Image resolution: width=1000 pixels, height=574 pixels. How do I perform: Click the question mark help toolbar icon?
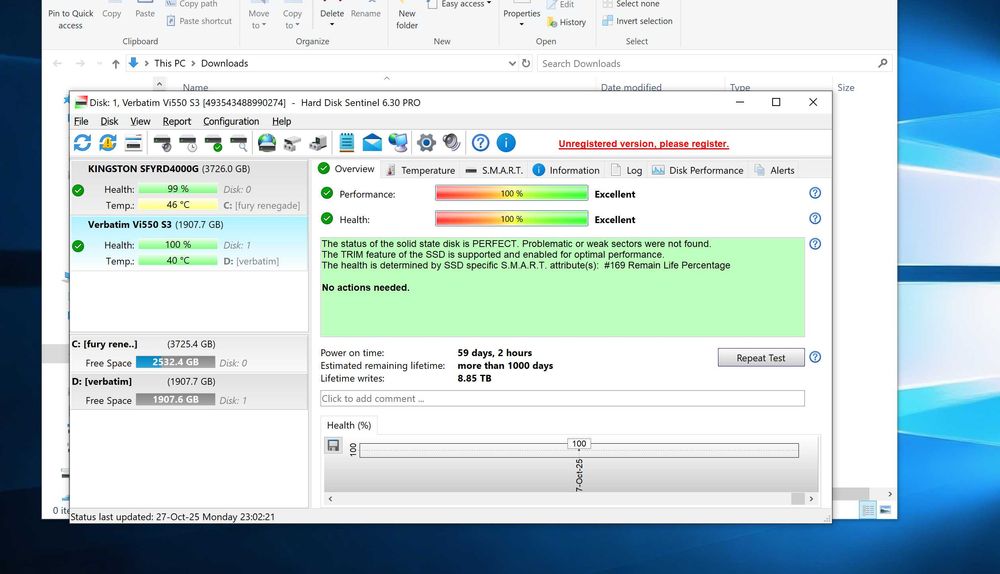(480, 143)
